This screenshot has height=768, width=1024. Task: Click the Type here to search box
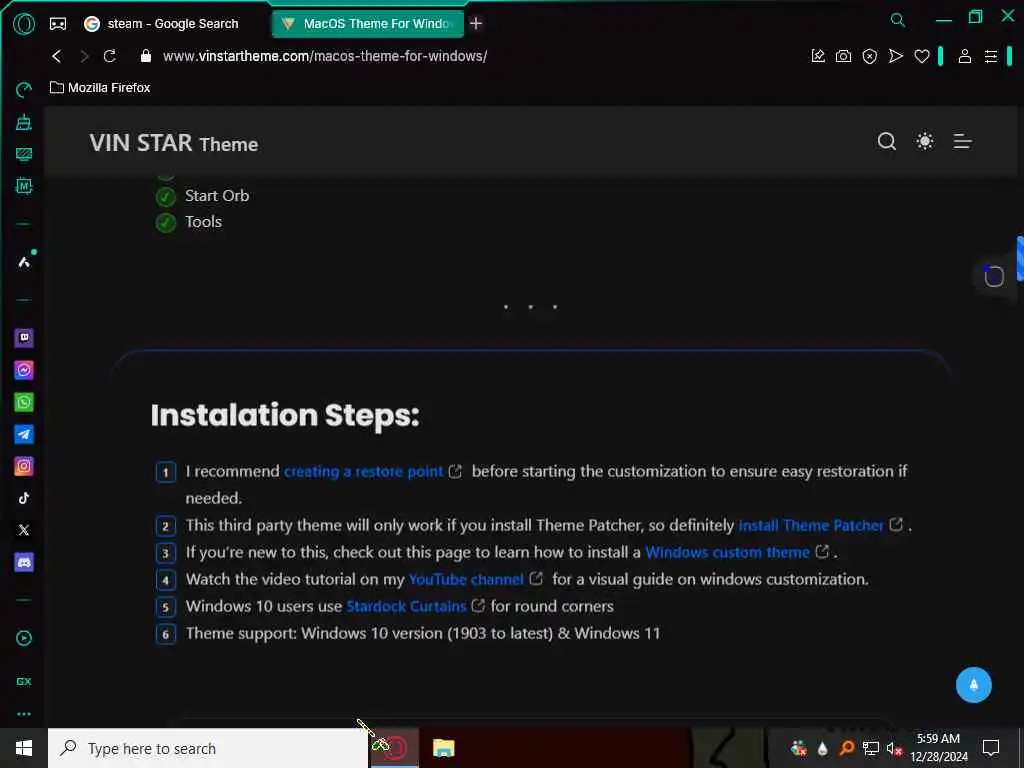point(208,748)
